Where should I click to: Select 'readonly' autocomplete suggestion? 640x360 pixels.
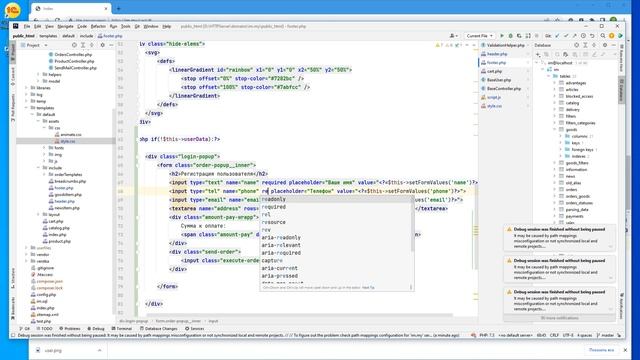pyautogui.click(x=336, y=199)
